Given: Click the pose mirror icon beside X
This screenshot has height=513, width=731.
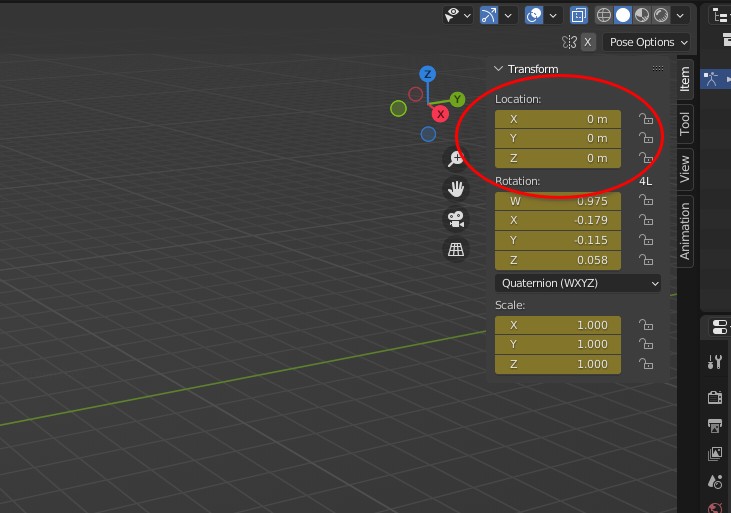Looking at the screenshot, I should (x=569, y=42).
